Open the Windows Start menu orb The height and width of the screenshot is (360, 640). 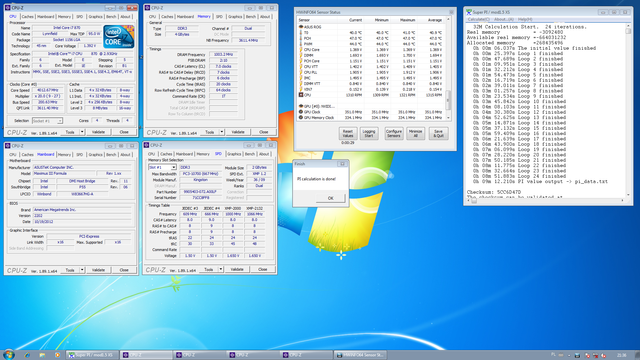pyautogui.click(x=9, y=354)
